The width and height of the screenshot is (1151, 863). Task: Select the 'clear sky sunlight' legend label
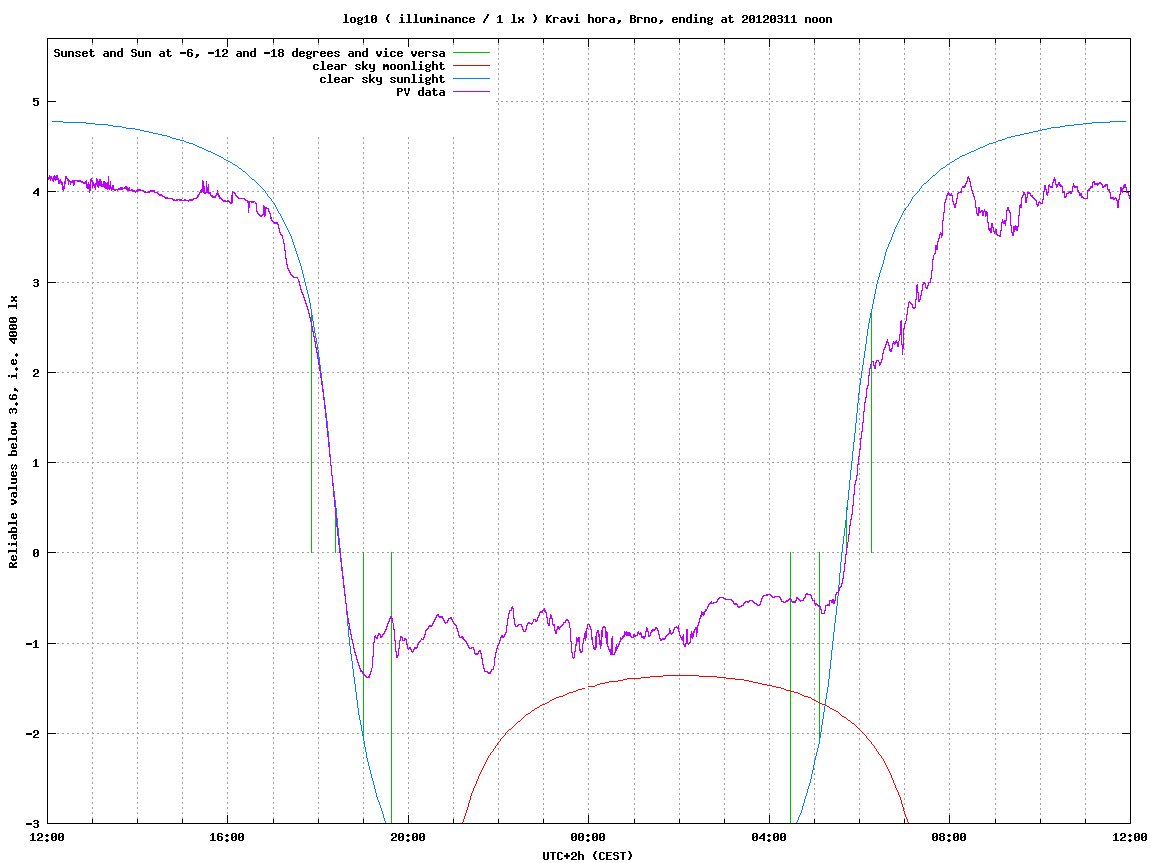click(382, 79)
